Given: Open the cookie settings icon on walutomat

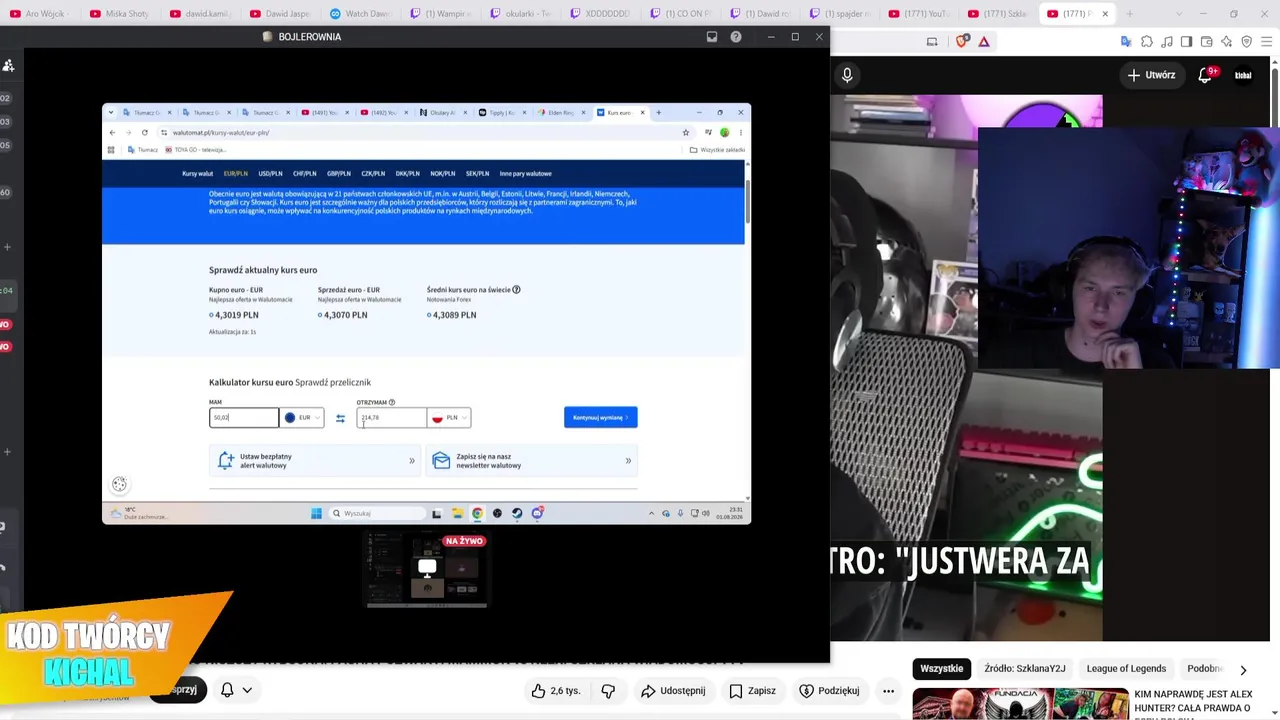Looking at the screenshot, I should [x=119, y=485].
